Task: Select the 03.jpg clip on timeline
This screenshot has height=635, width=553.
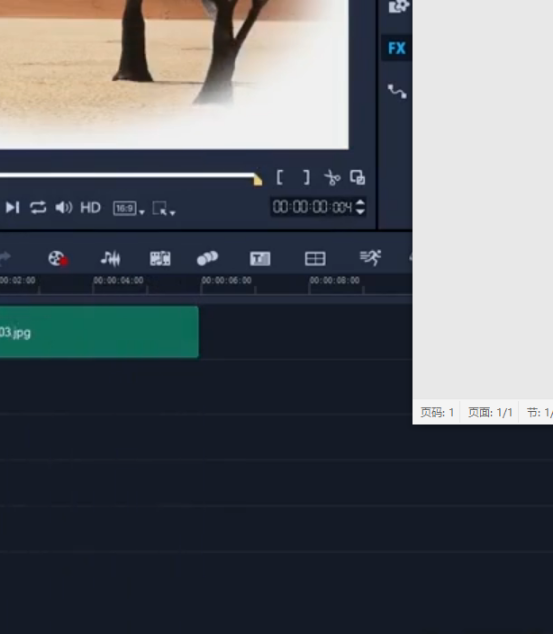Action: pos(99,332)
